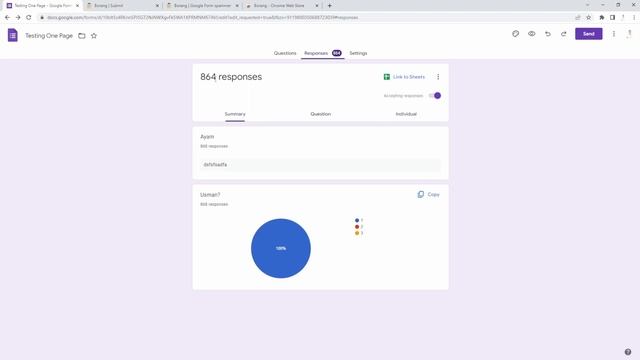The width and height of the screenshot is (640, 360).
Task: Click the lock icon in address bar
Action: point(42,18)
